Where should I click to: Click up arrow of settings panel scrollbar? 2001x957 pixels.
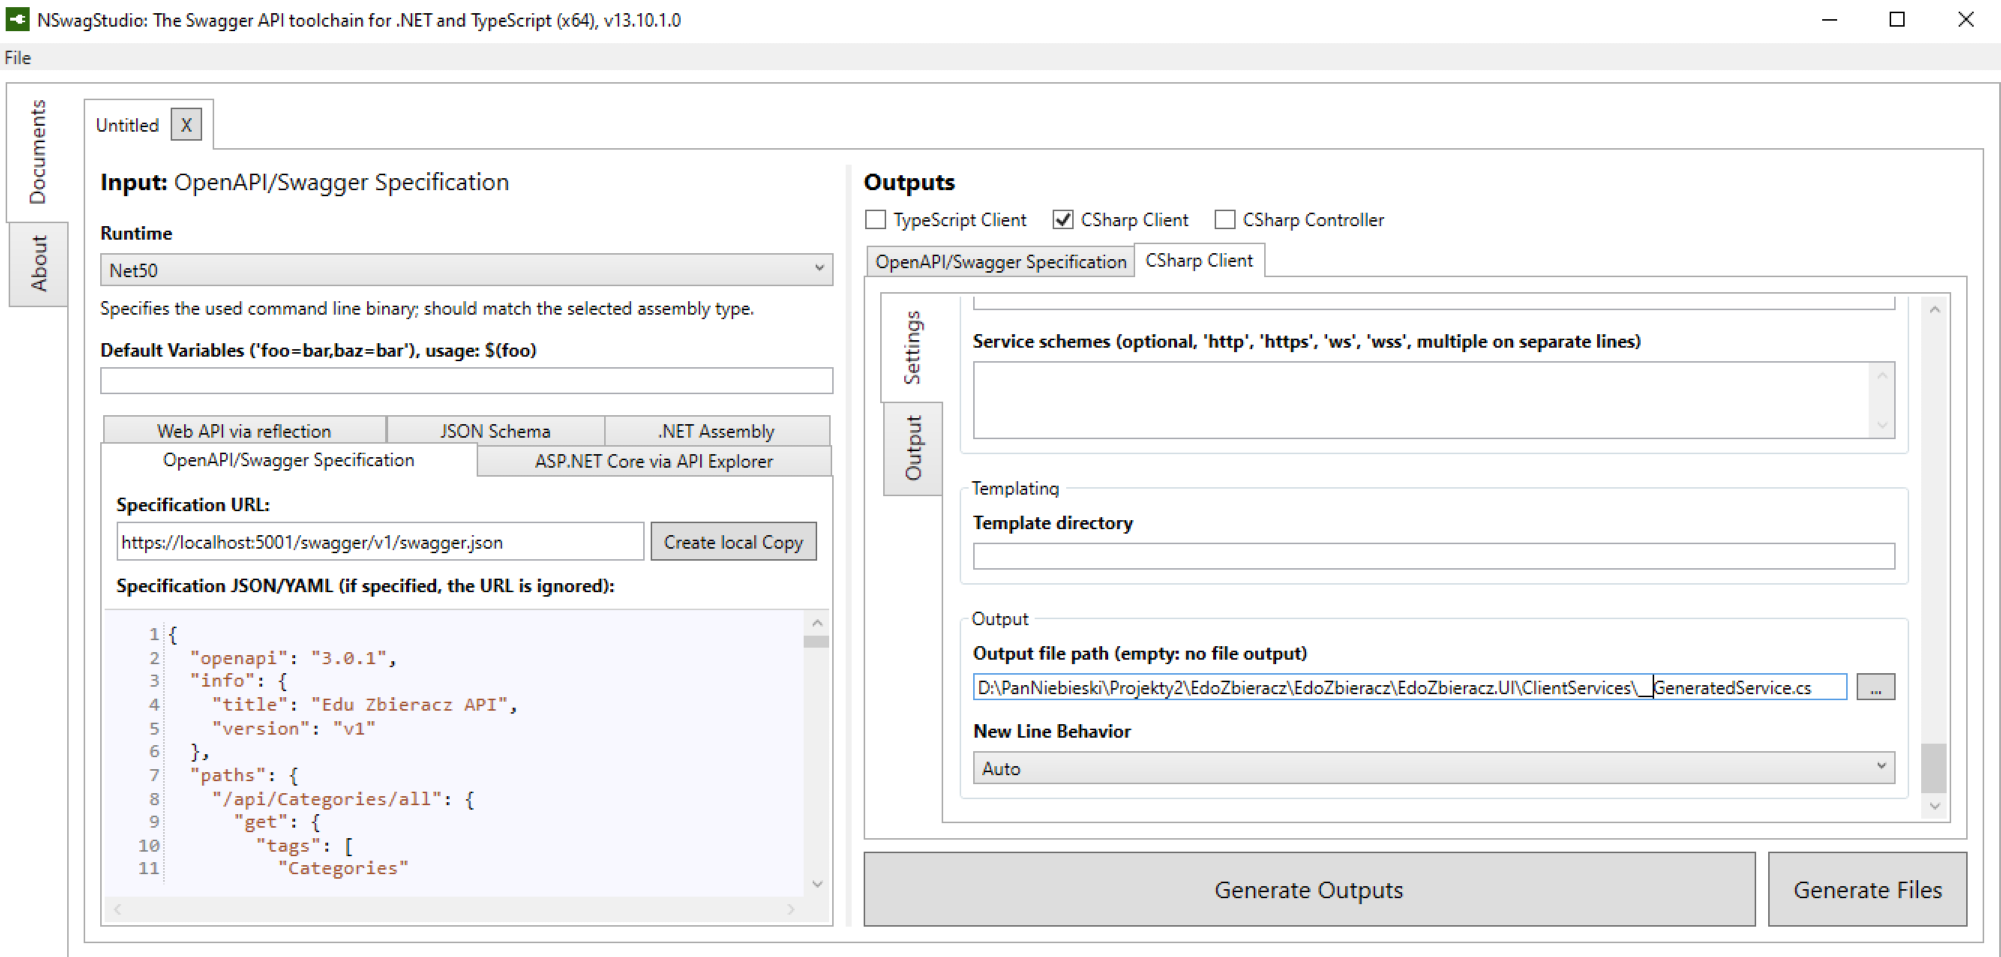(1935, 310)
